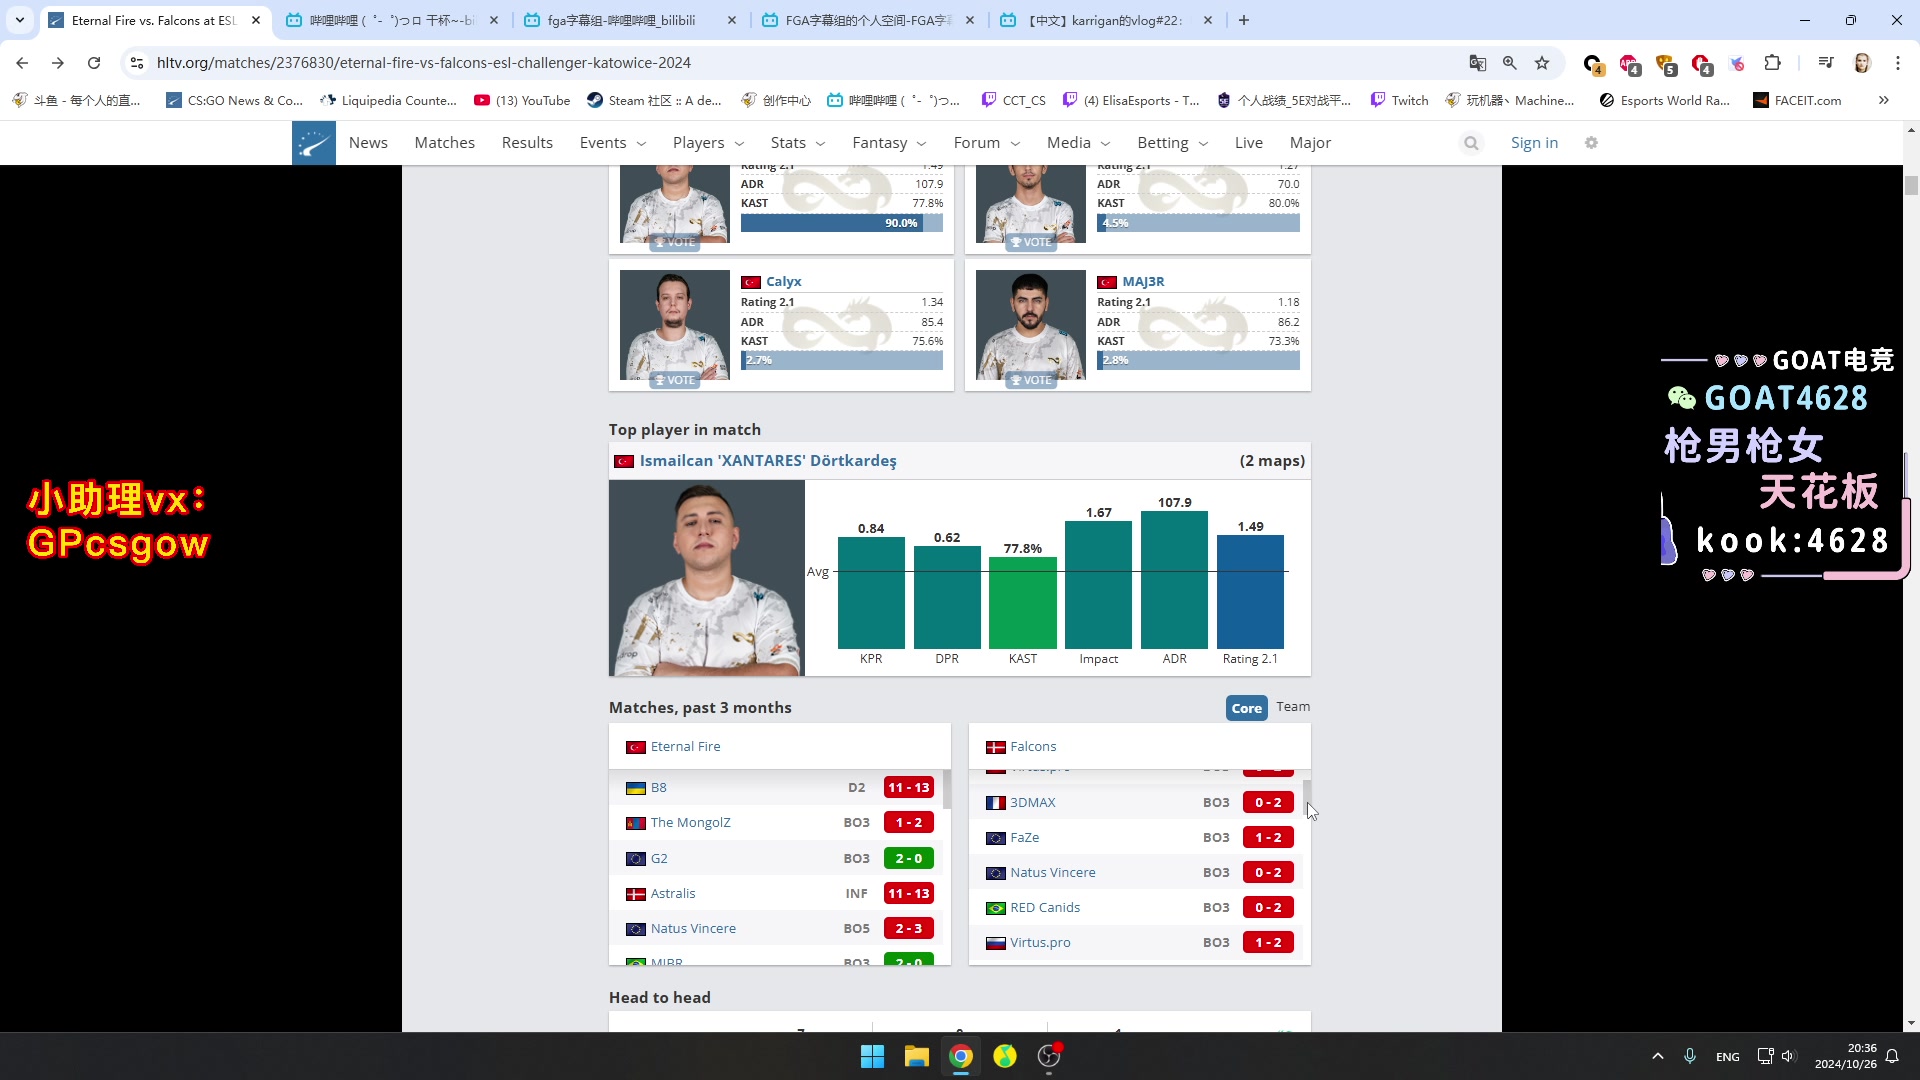Image resolution: width=1920 pixels, height=1080 pixels.
Task: Click the Settings gear icon in header
Action: [1590, 142]
